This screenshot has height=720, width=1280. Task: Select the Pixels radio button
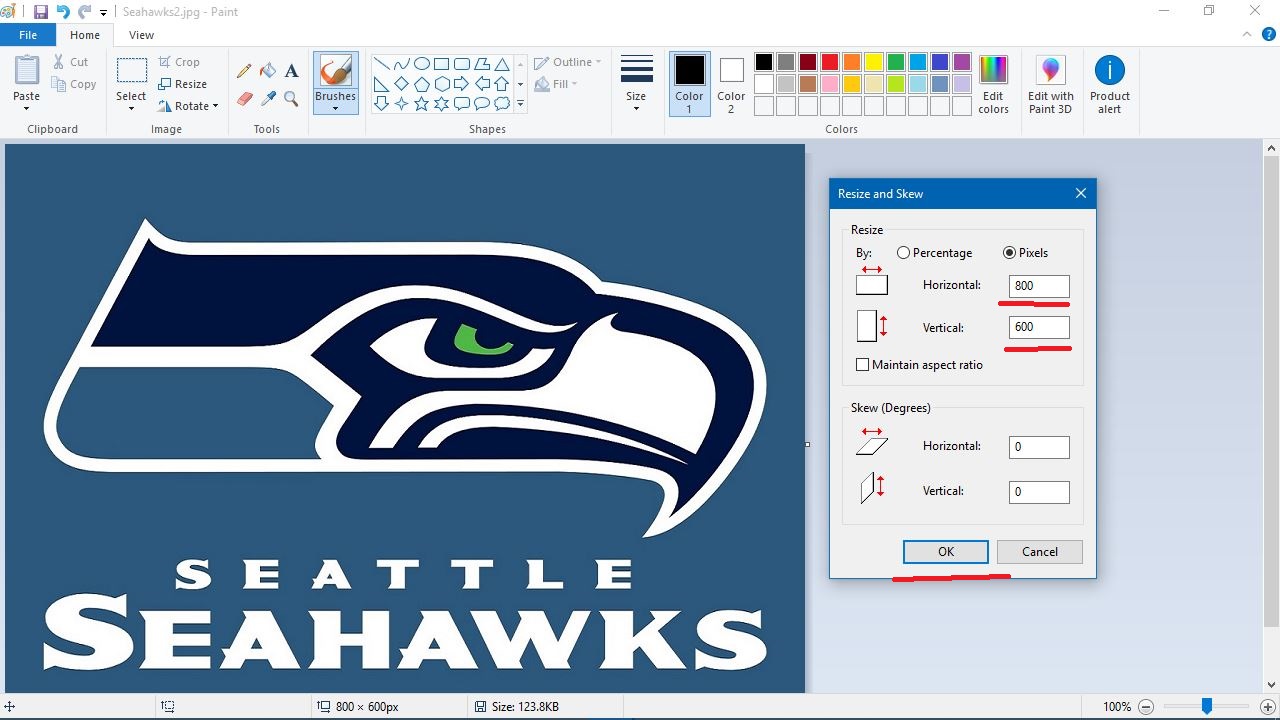[x=1009, y=253]
